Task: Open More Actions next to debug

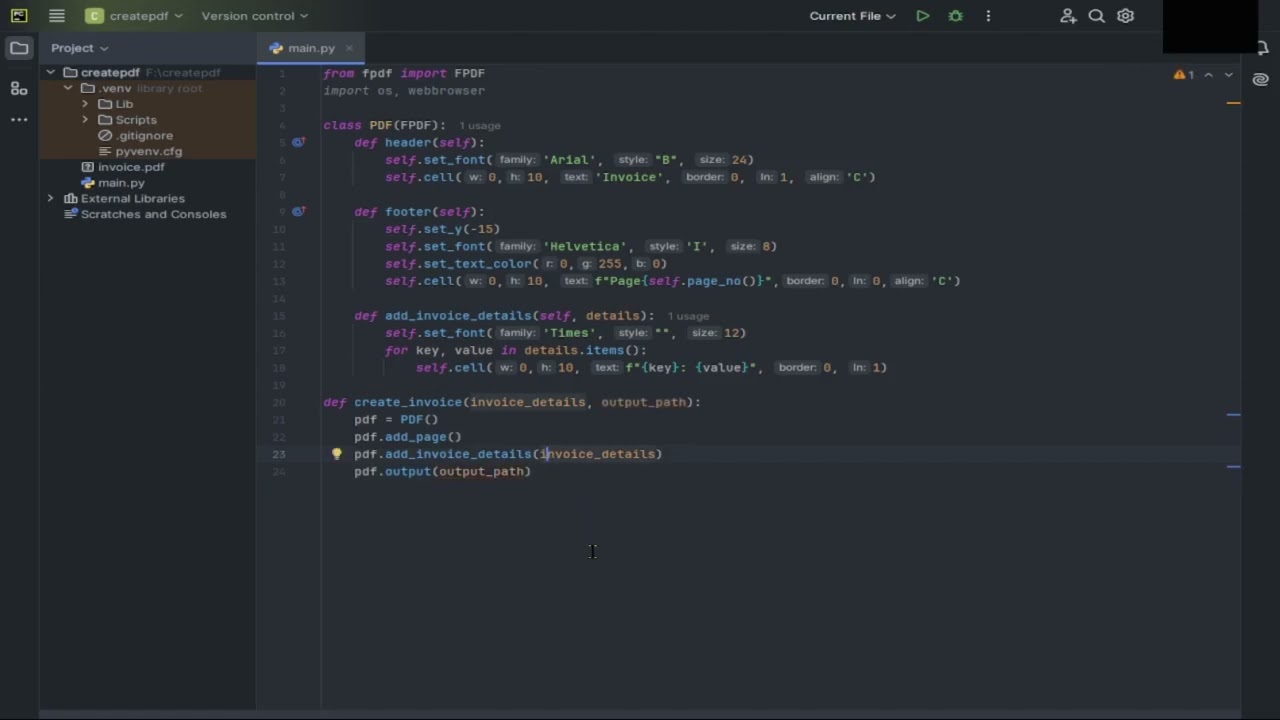Action: coord(988,16)
